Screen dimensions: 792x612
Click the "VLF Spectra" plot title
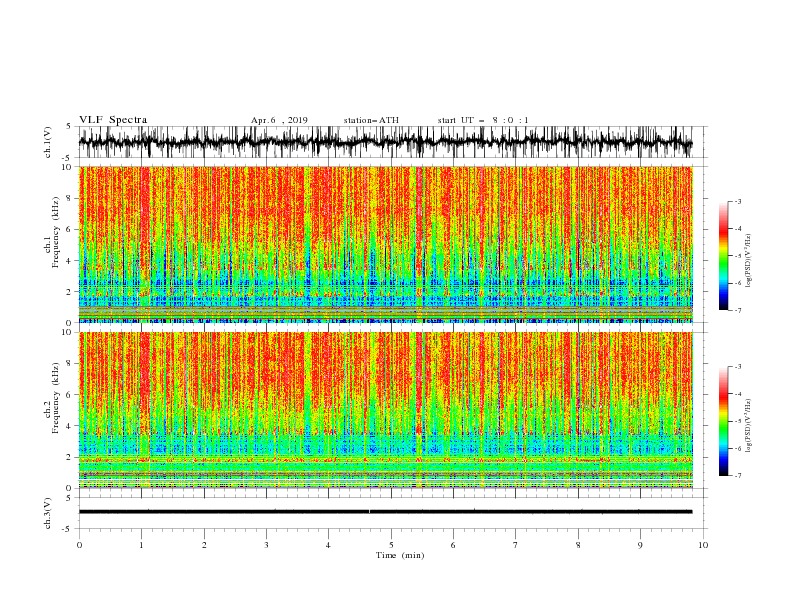(113, 120)
